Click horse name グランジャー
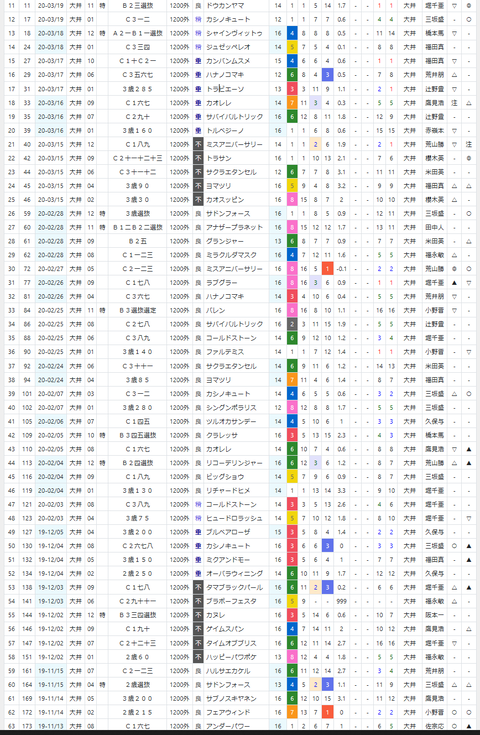This screenshot has width=480, height=735. tap(225, 241)
